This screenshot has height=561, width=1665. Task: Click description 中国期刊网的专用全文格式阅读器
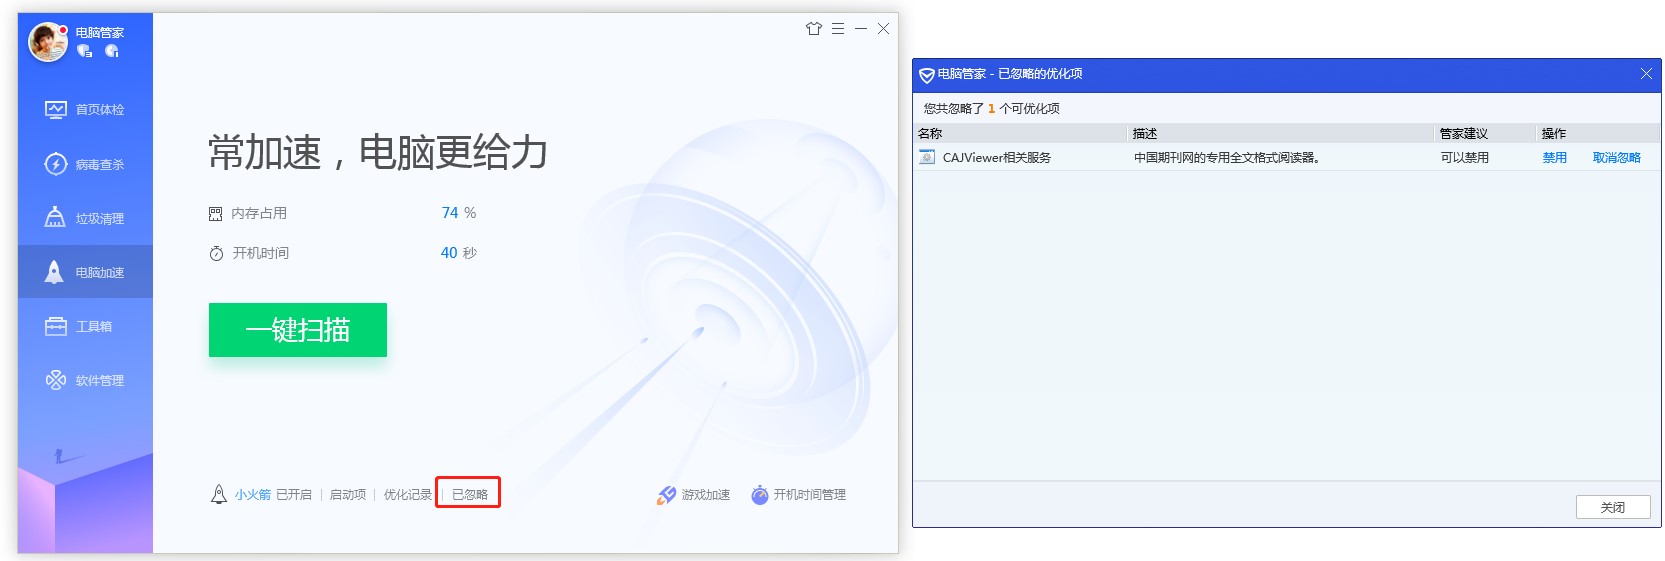1227,158
